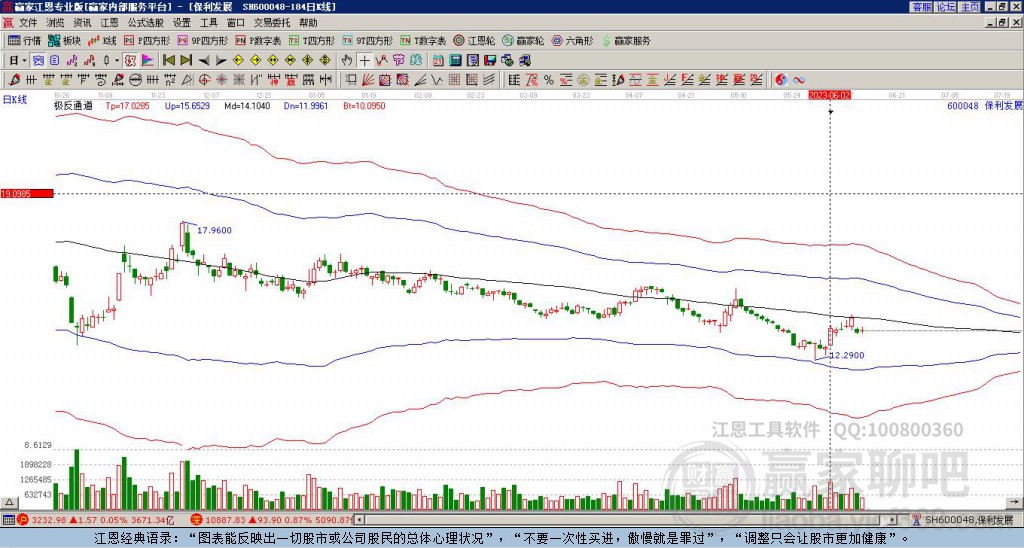Click the 日K线 label
1024x548 pixels.
(15, 99)
